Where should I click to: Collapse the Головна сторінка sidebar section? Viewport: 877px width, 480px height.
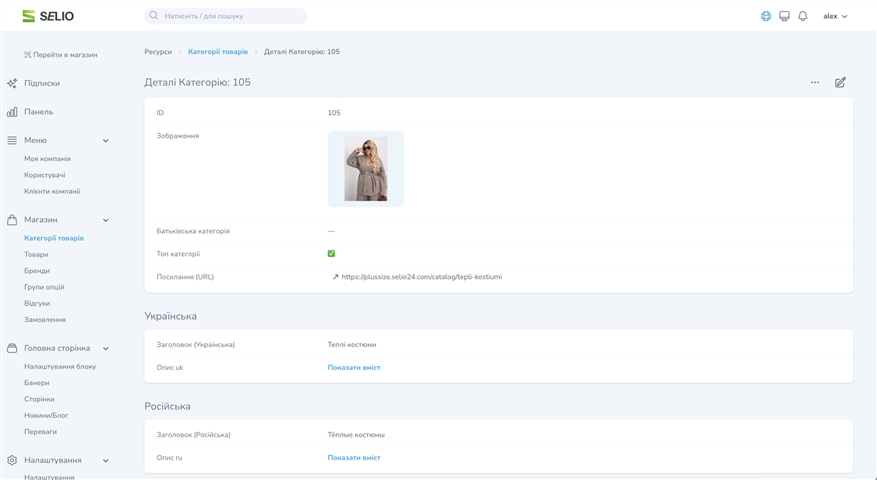(x=106, y=349)
